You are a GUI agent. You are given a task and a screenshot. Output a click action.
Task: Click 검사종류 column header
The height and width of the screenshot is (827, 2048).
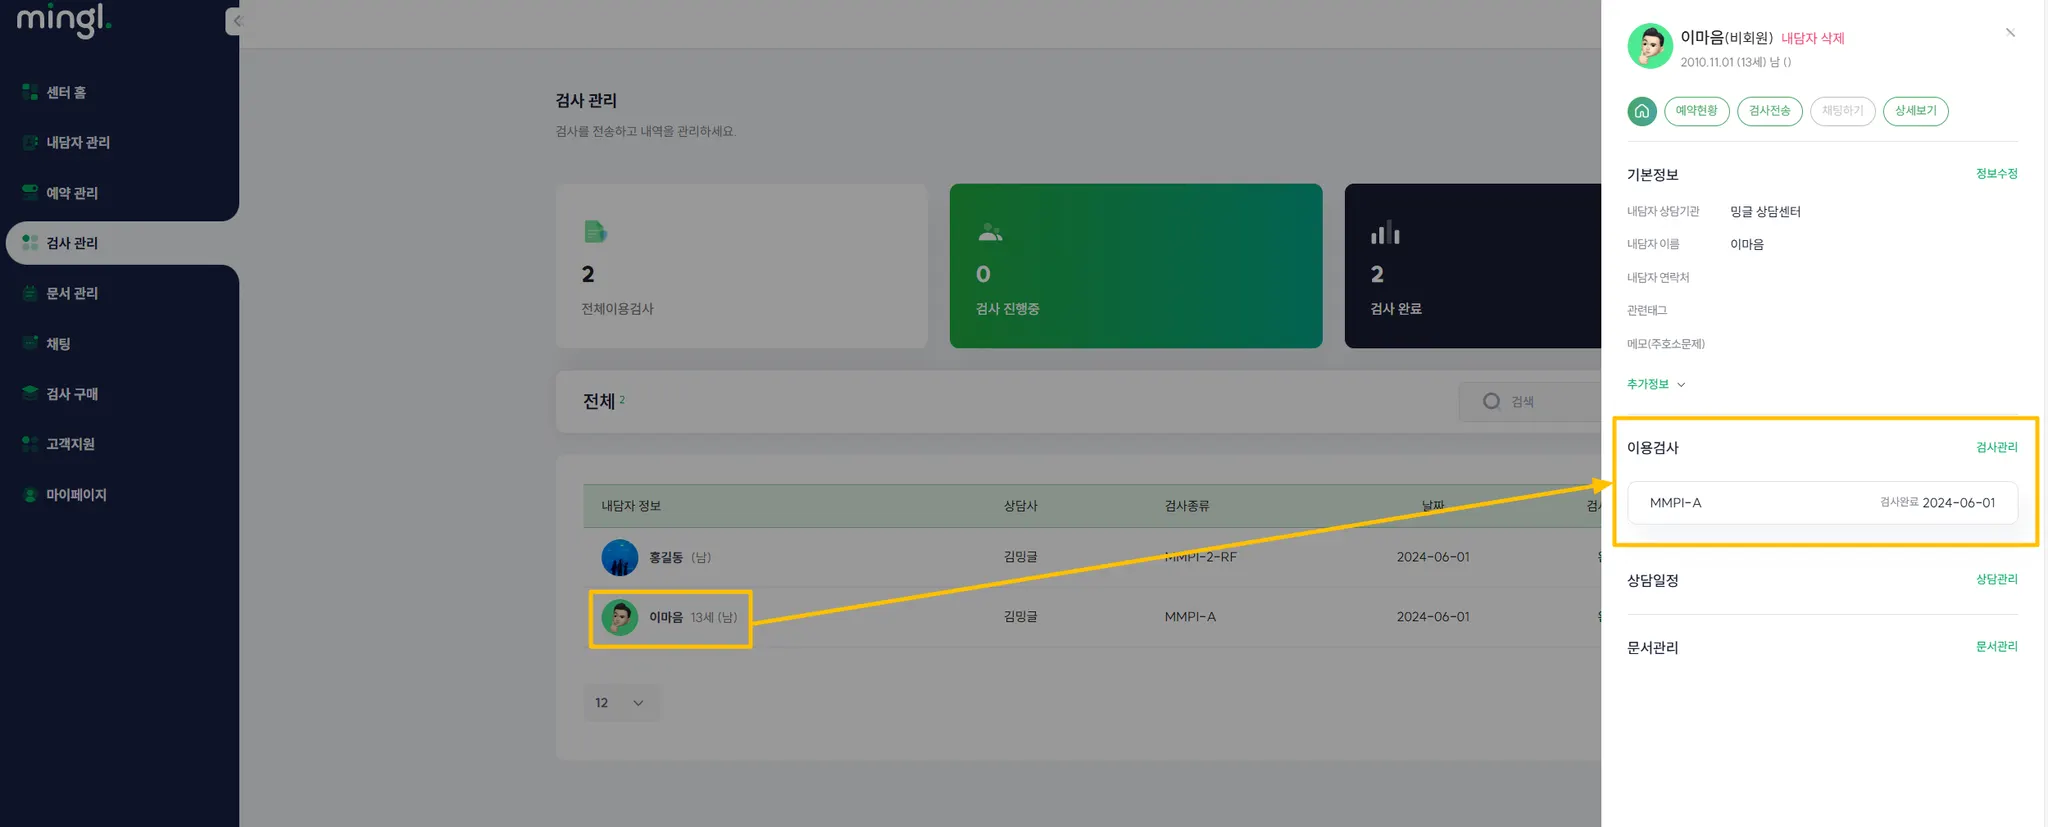[1187, 506]
